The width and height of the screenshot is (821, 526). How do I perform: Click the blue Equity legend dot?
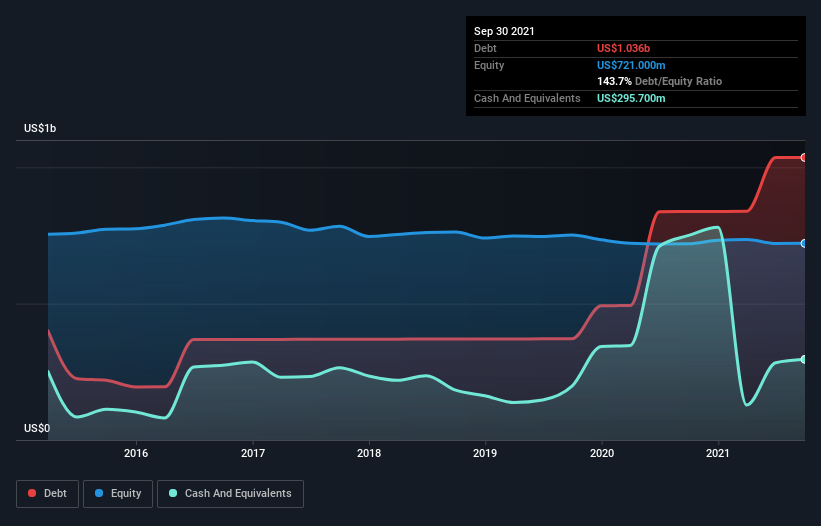point(99,493)
